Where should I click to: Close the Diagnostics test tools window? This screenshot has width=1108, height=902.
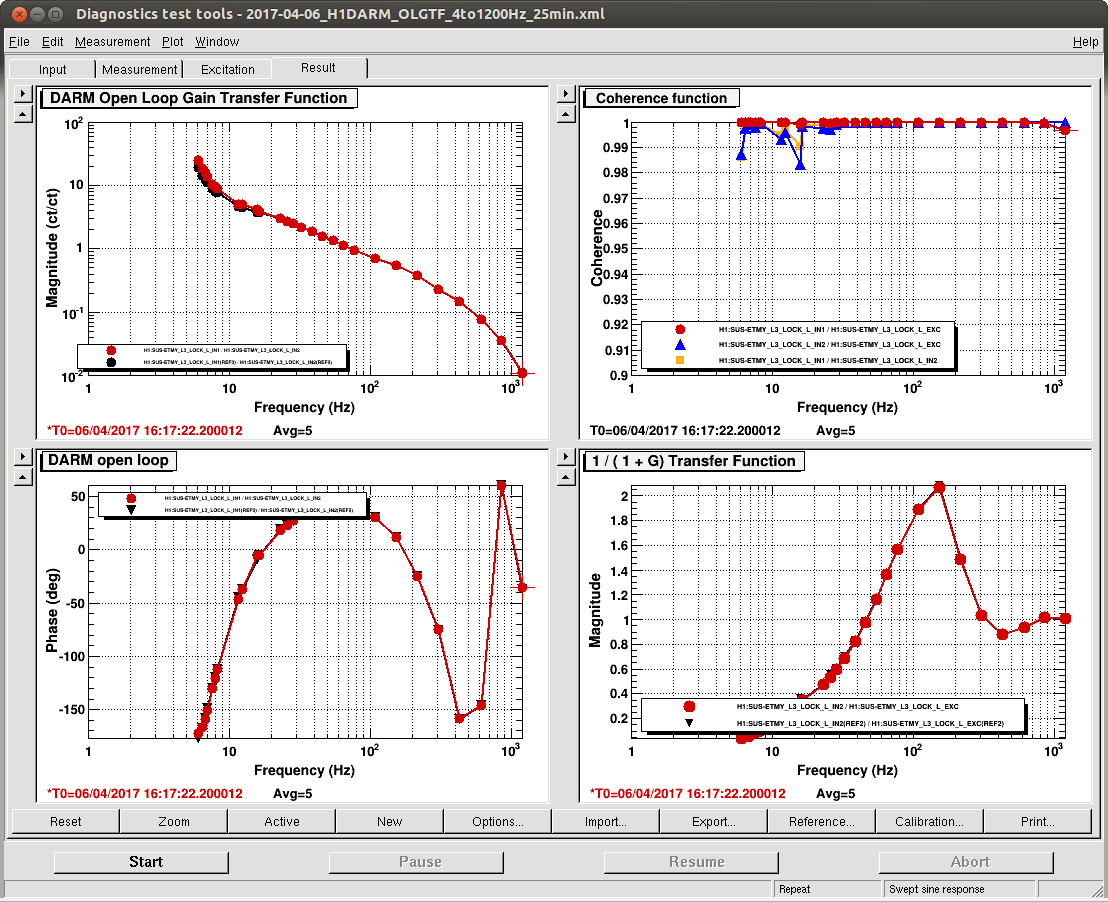pyautogui.click(x=20, y=13)
